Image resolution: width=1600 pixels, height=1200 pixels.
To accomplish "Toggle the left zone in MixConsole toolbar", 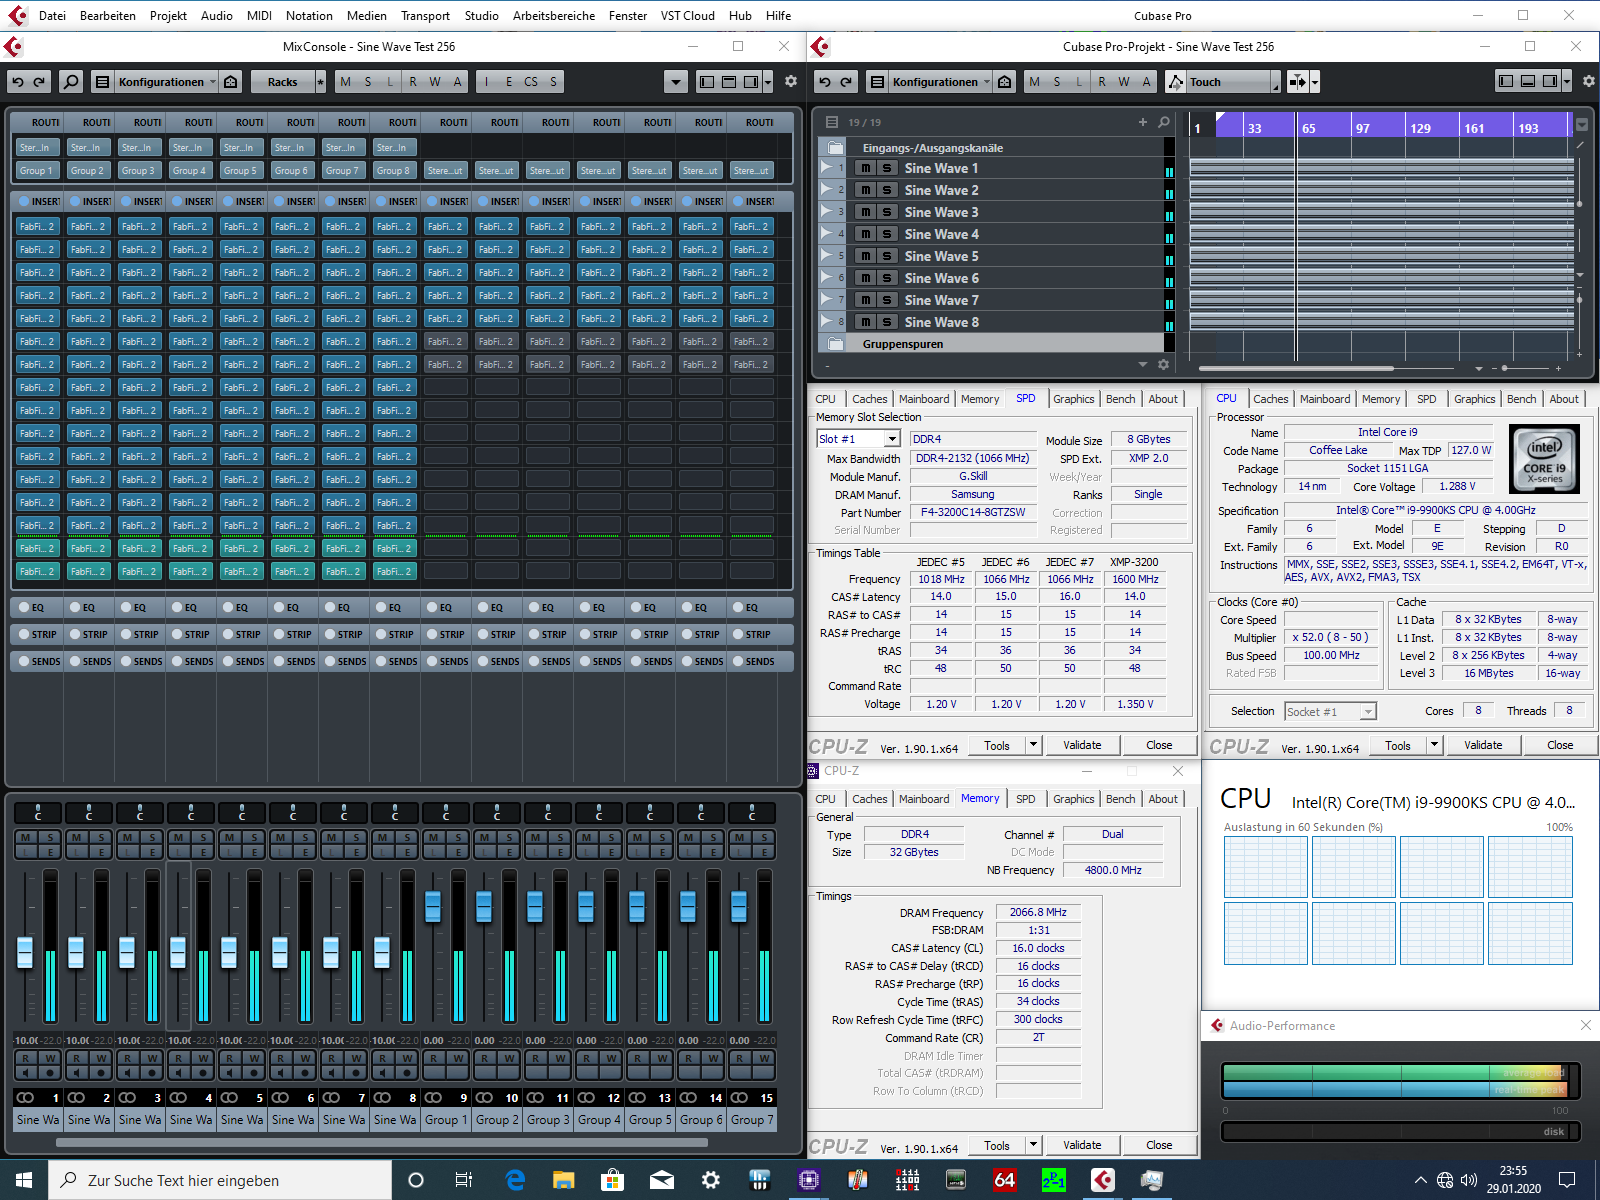I will click(x=707, y=82).
